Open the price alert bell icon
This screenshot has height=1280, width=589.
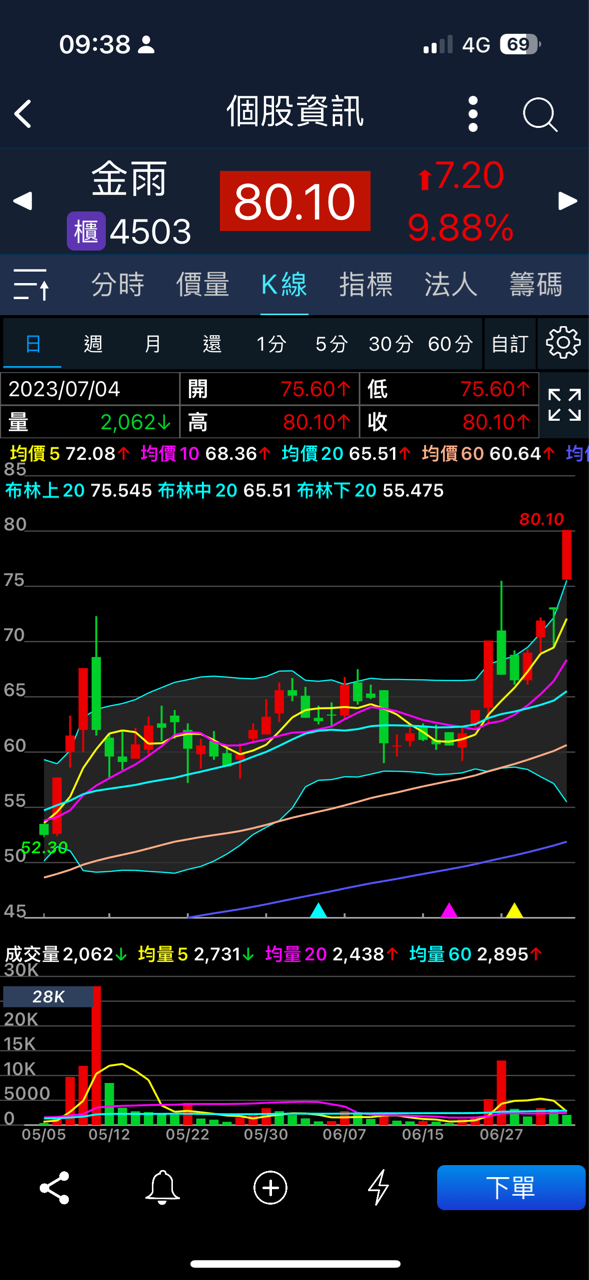pyautogui.click(x=162, y=1188)
